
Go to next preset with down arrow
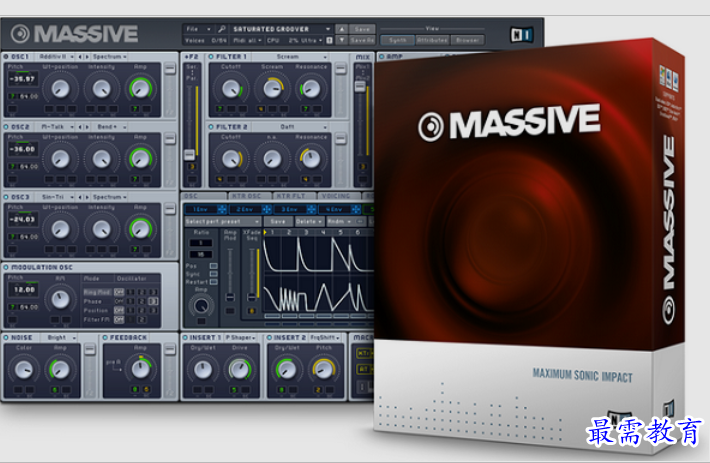click(x=341, y=40)
